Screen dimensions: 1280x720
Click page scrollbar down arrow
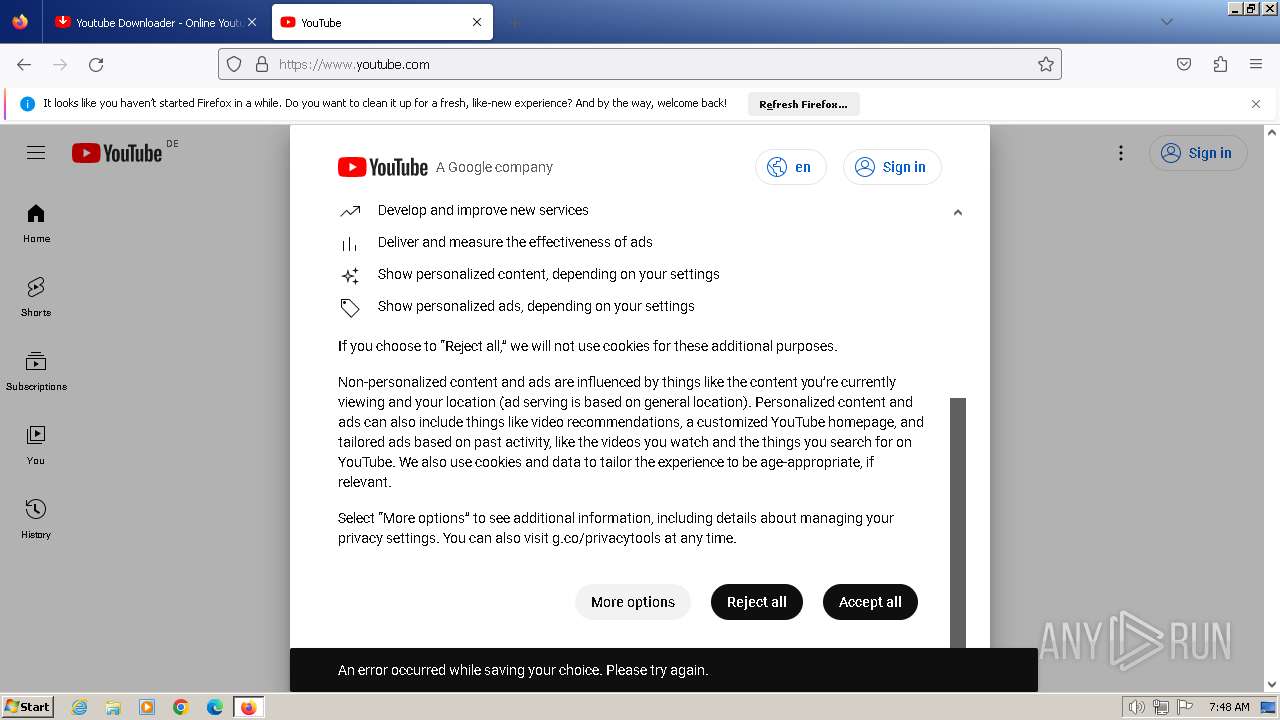coord(1272,685)
